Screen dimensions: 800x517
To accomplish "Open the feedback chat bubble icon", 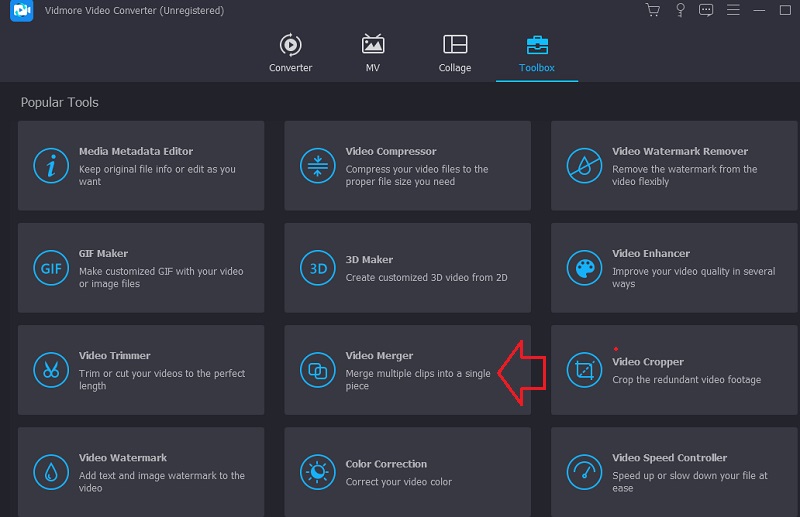I will tap(706, 11).
